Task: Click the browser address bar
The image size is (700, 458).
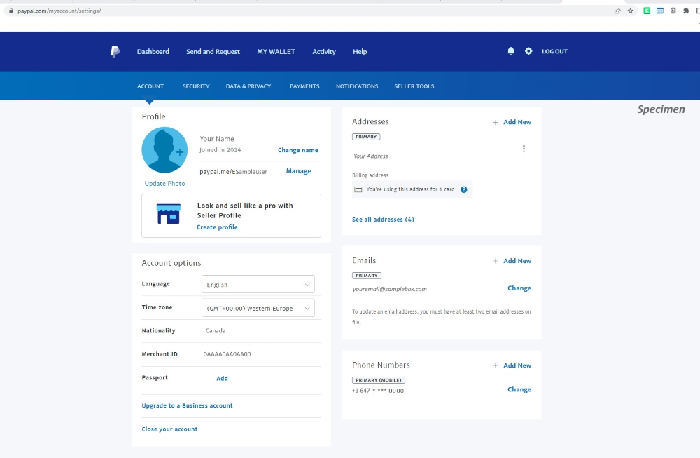Action: point(300,10)
